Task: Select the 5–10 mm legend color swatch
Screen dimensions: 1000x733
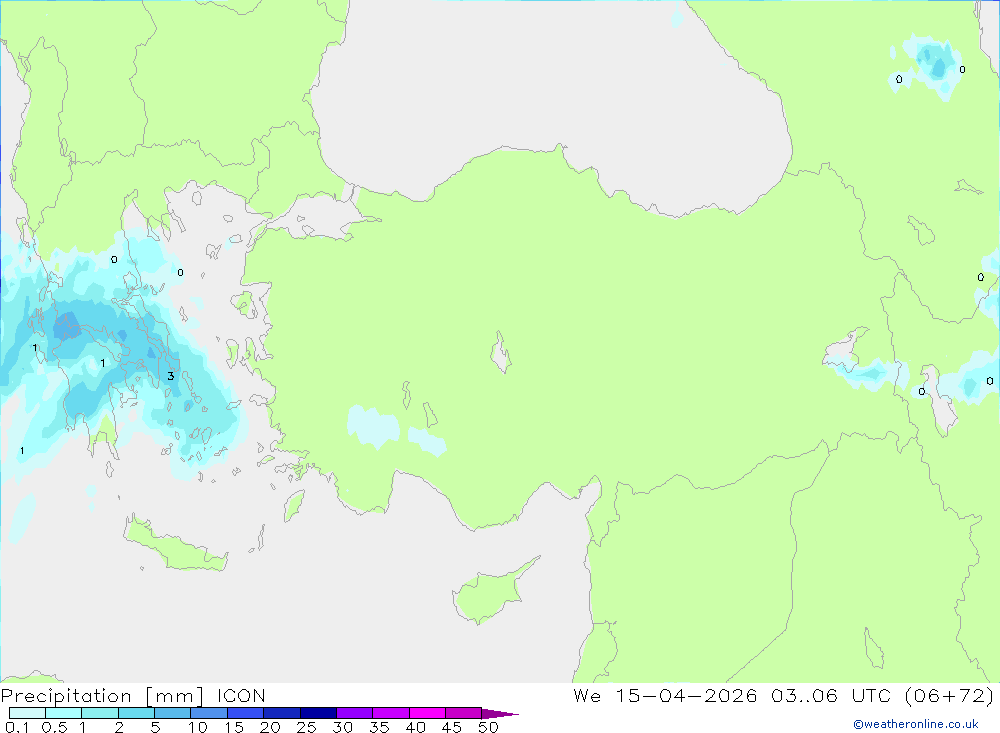Action: pyautogui.click(x=173, y=713)
